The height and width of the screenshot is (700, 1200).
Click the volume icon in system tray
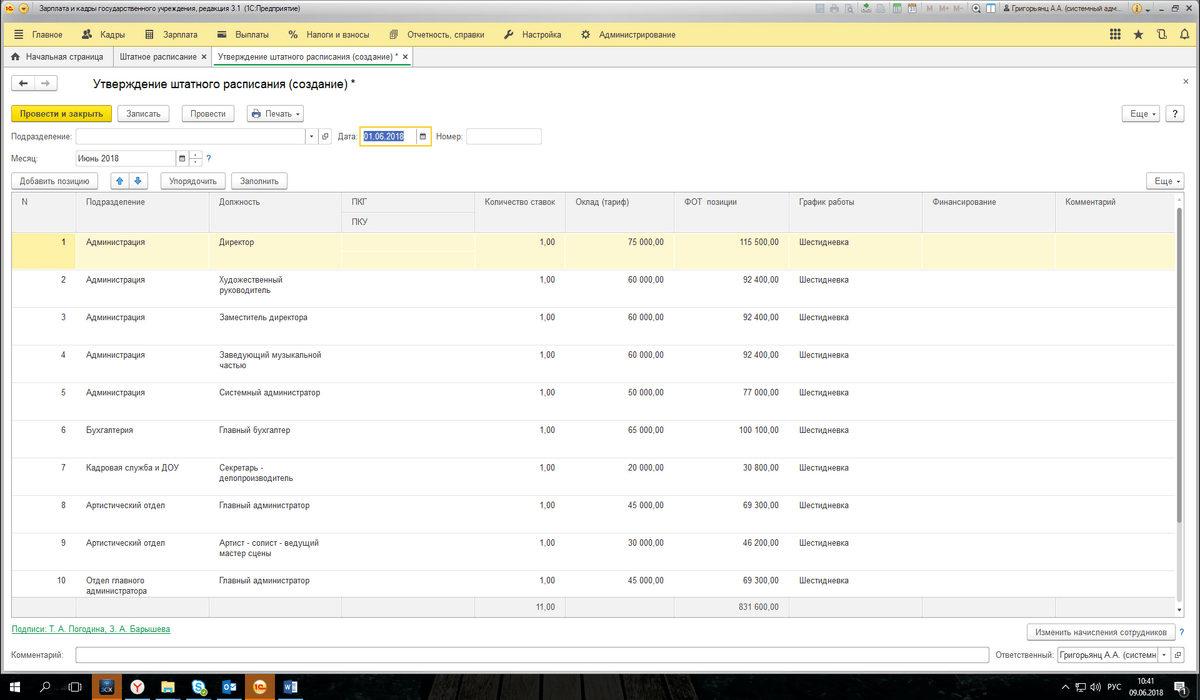(x=1096, y=687)
